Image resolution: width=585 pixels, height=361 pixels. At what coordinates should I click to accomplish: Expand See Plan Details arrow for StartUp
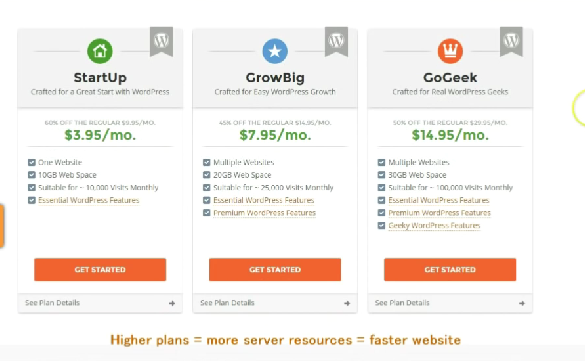172,303
